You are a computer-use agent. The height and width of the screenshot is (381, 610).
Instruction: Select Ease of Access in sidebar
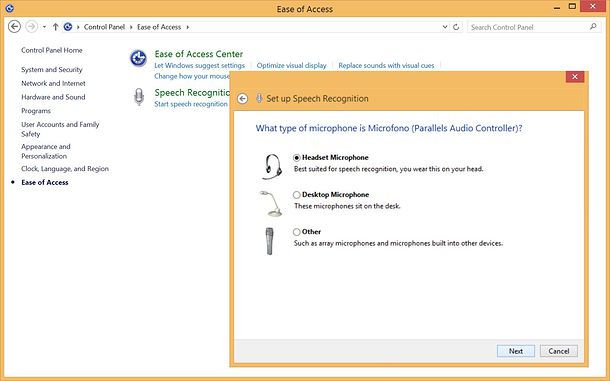coord(45,183)
